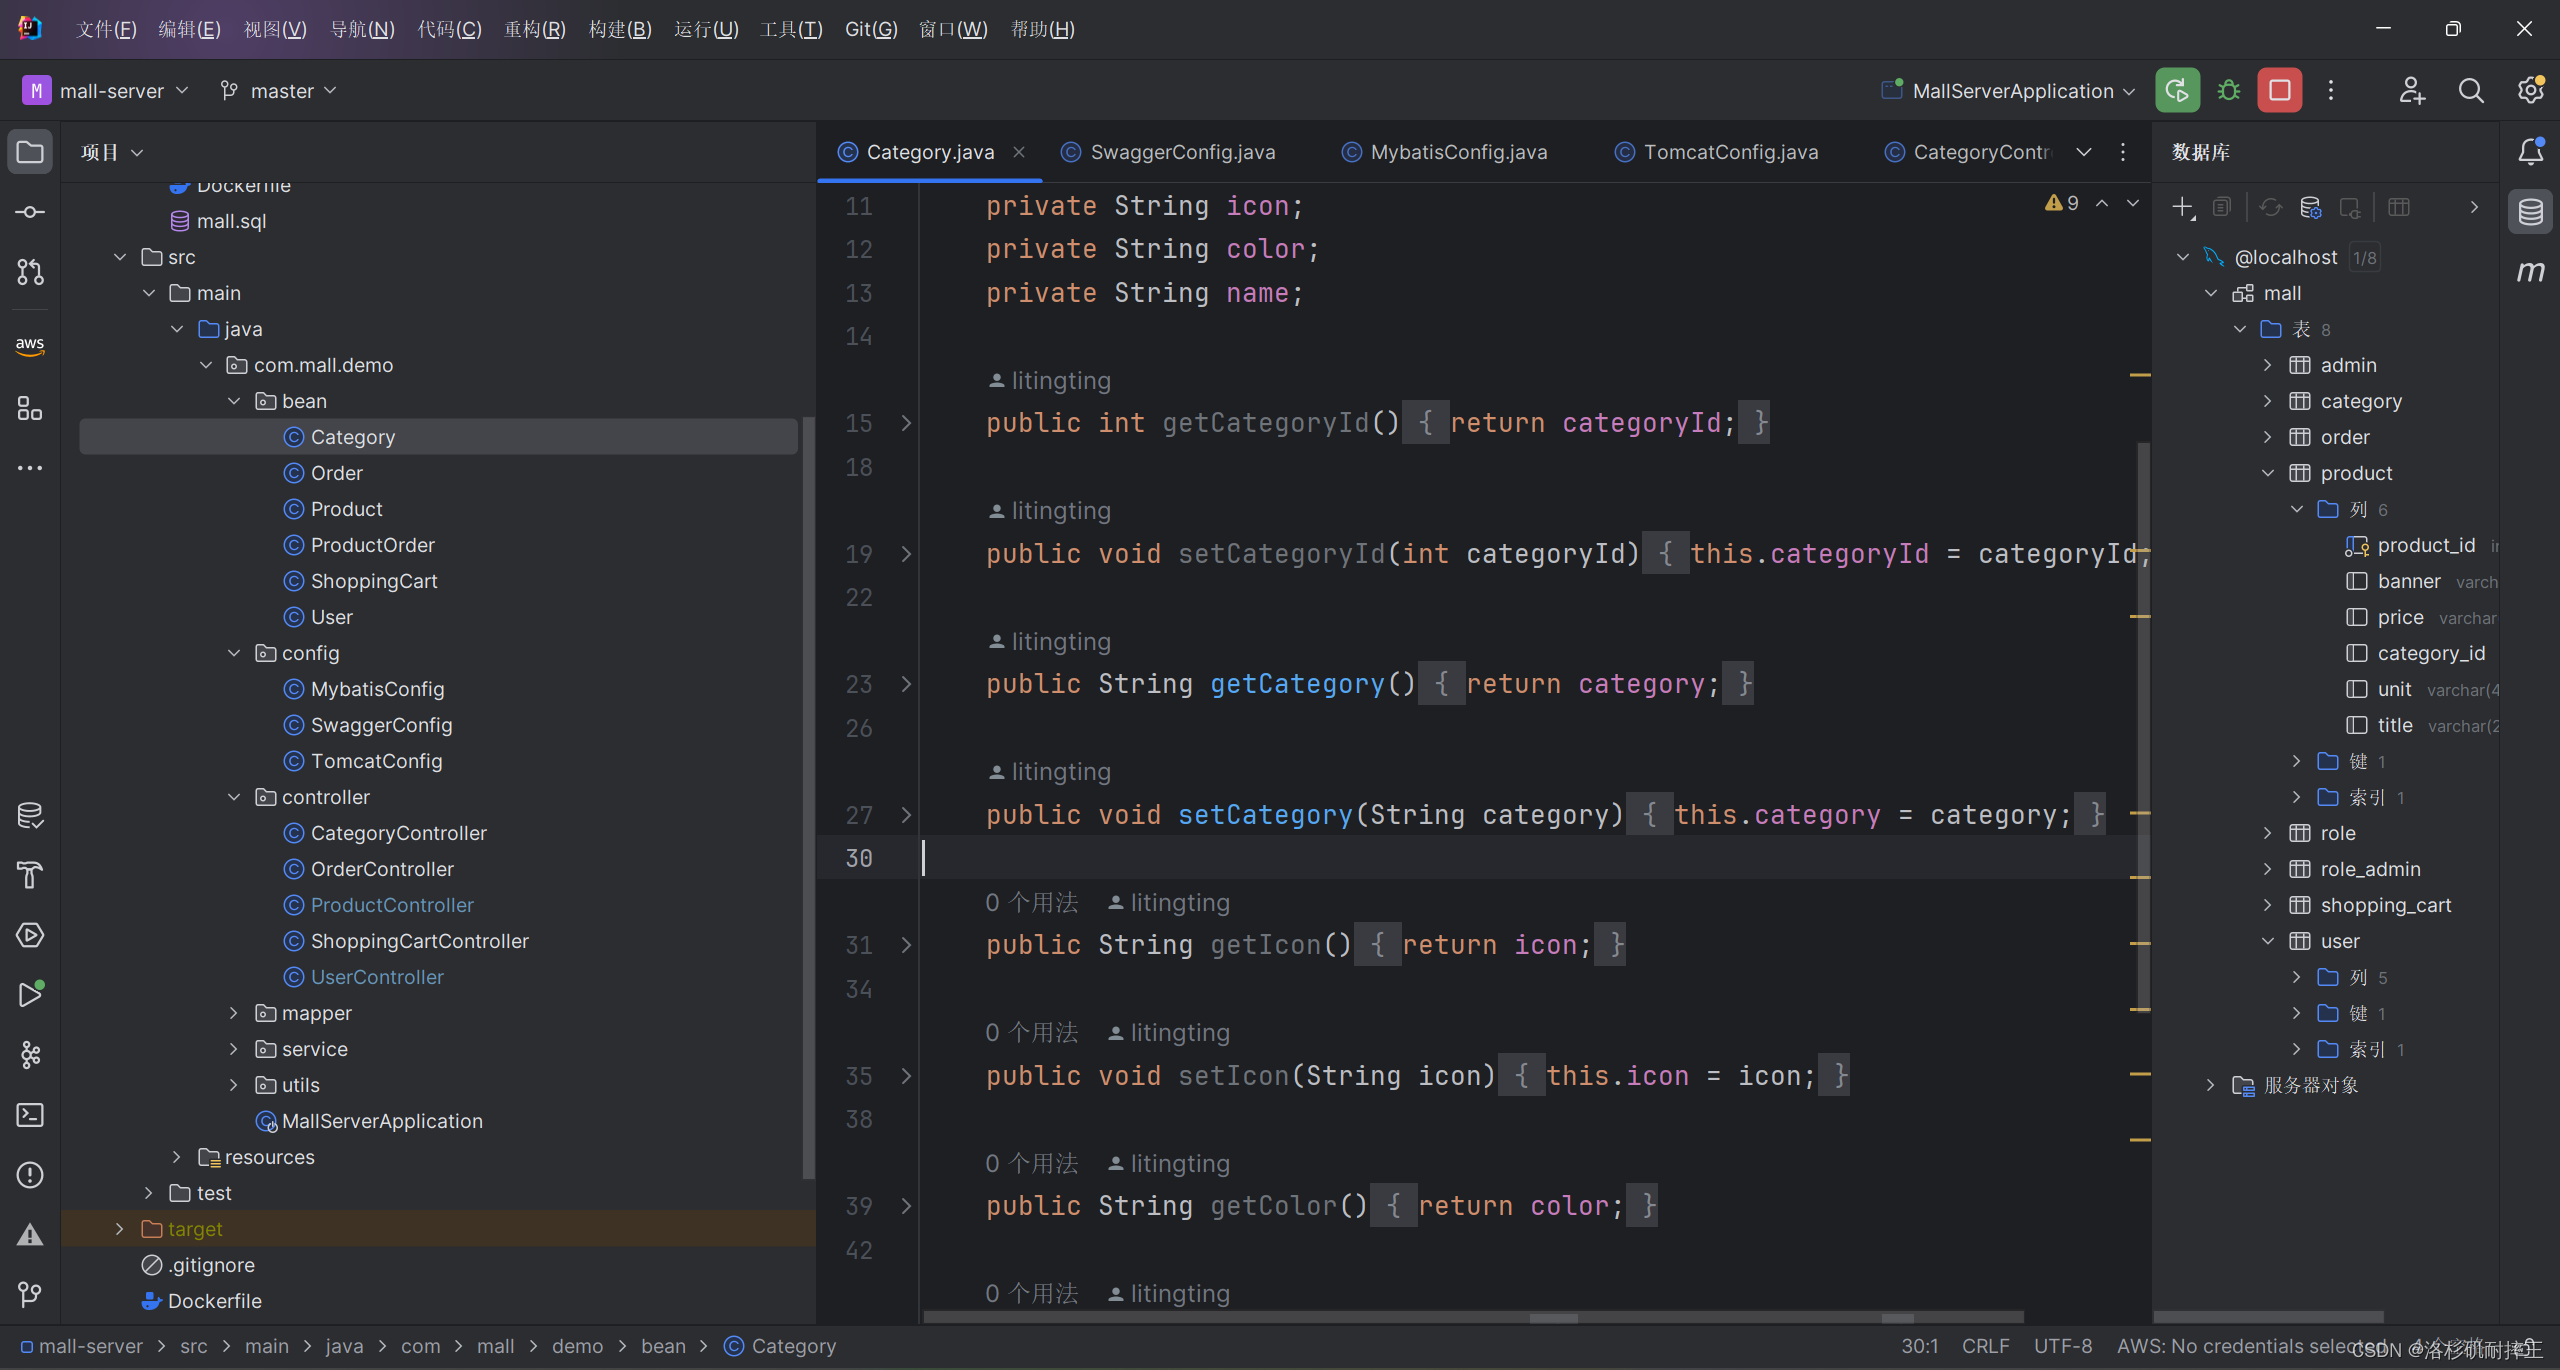This screenshot has height=1370, width=2560.
Task: Go to next highlighted error arrow
Action: point(2133,203)
